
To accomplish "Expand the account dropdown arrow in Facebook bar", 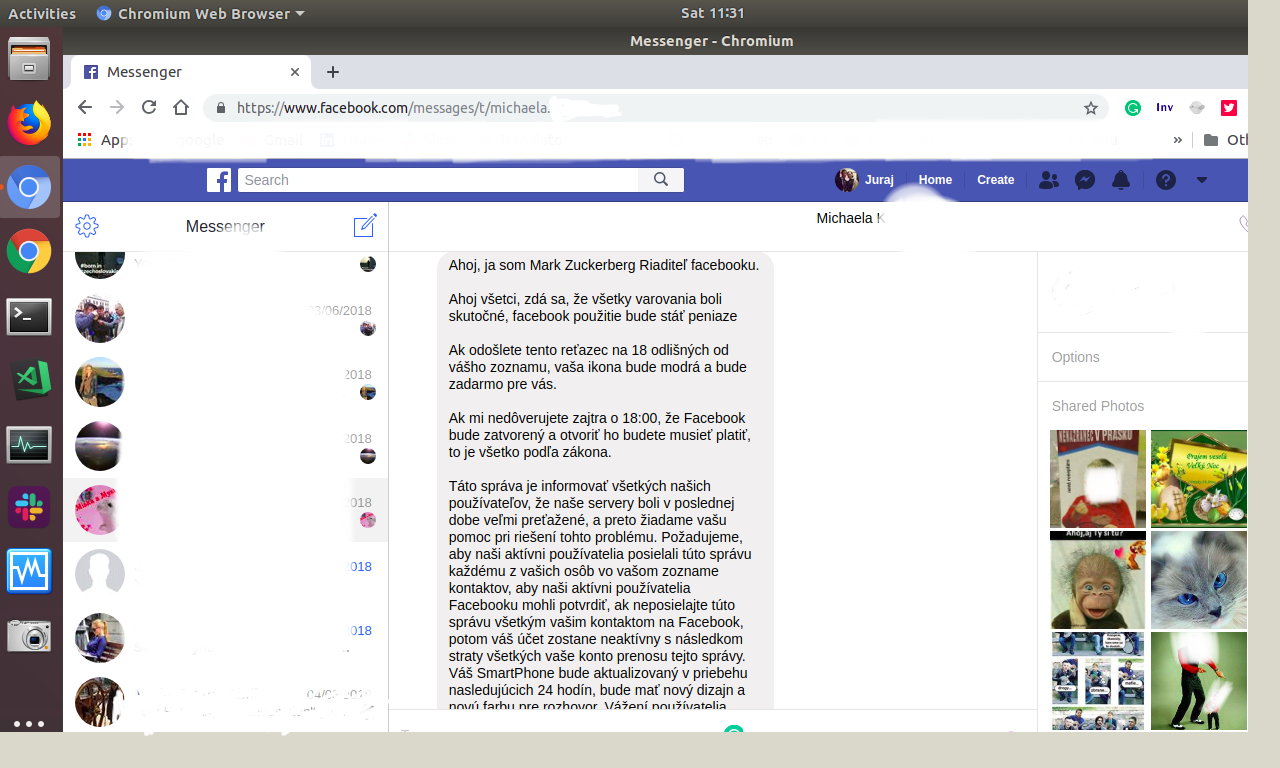I will click(1202, 180).
